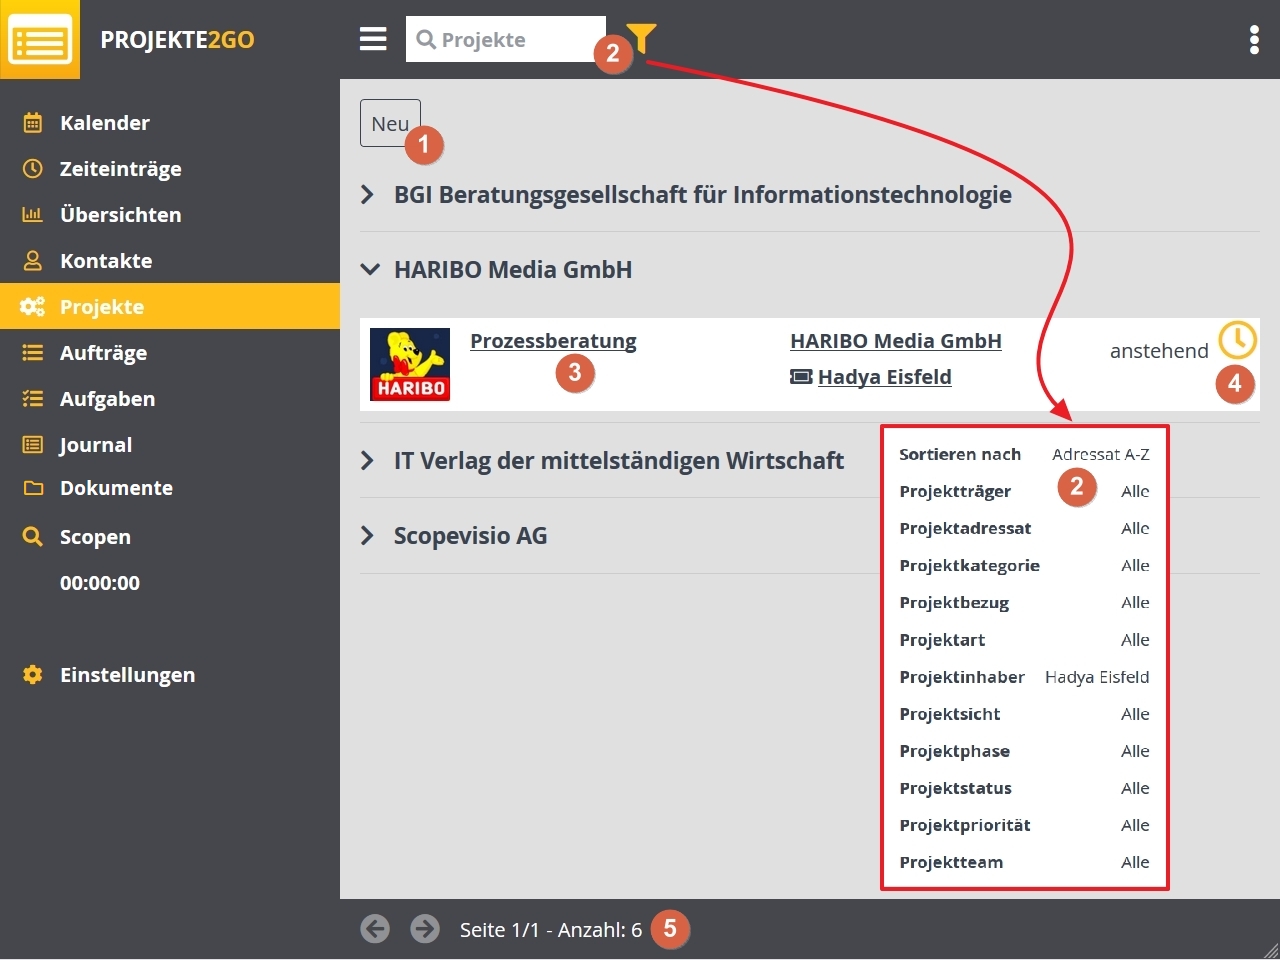Open Projektteam filter option

point(1024,862)
